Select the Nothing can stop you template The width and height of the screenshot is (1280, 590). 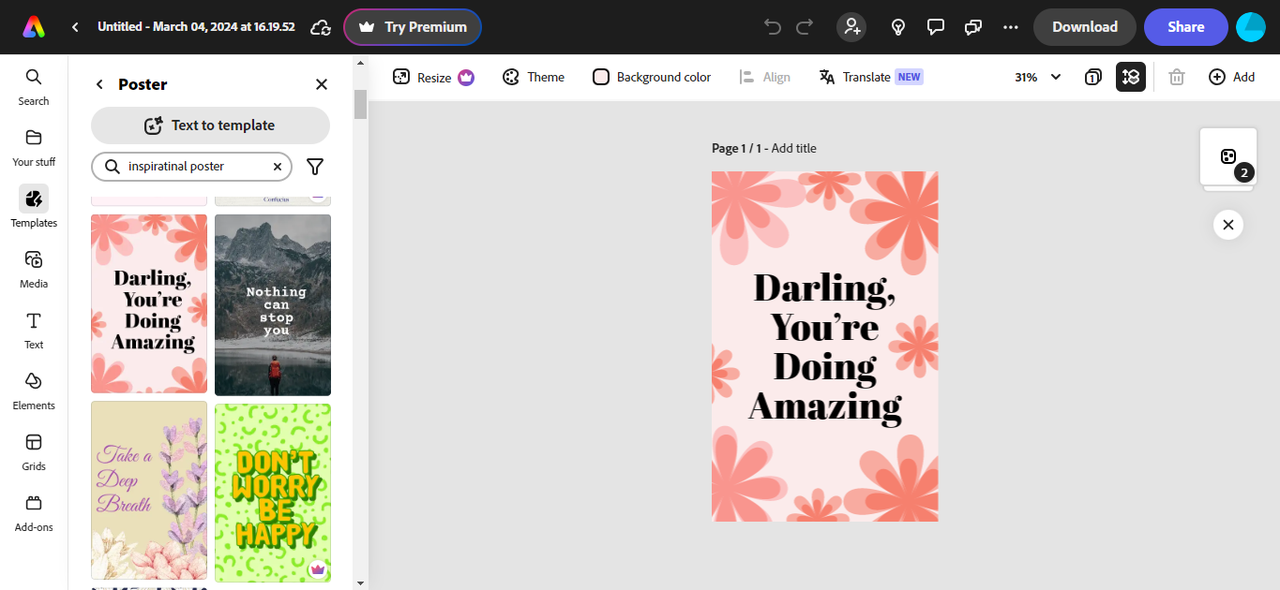point(273,305)
